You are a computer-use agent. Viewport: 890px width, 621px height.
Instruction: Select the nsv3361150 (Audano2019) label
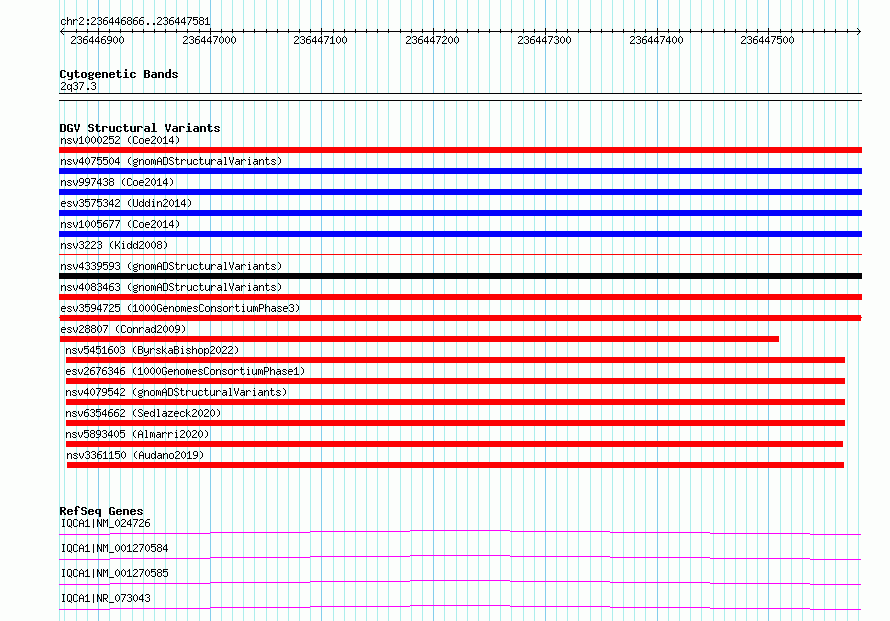(135, 455)
